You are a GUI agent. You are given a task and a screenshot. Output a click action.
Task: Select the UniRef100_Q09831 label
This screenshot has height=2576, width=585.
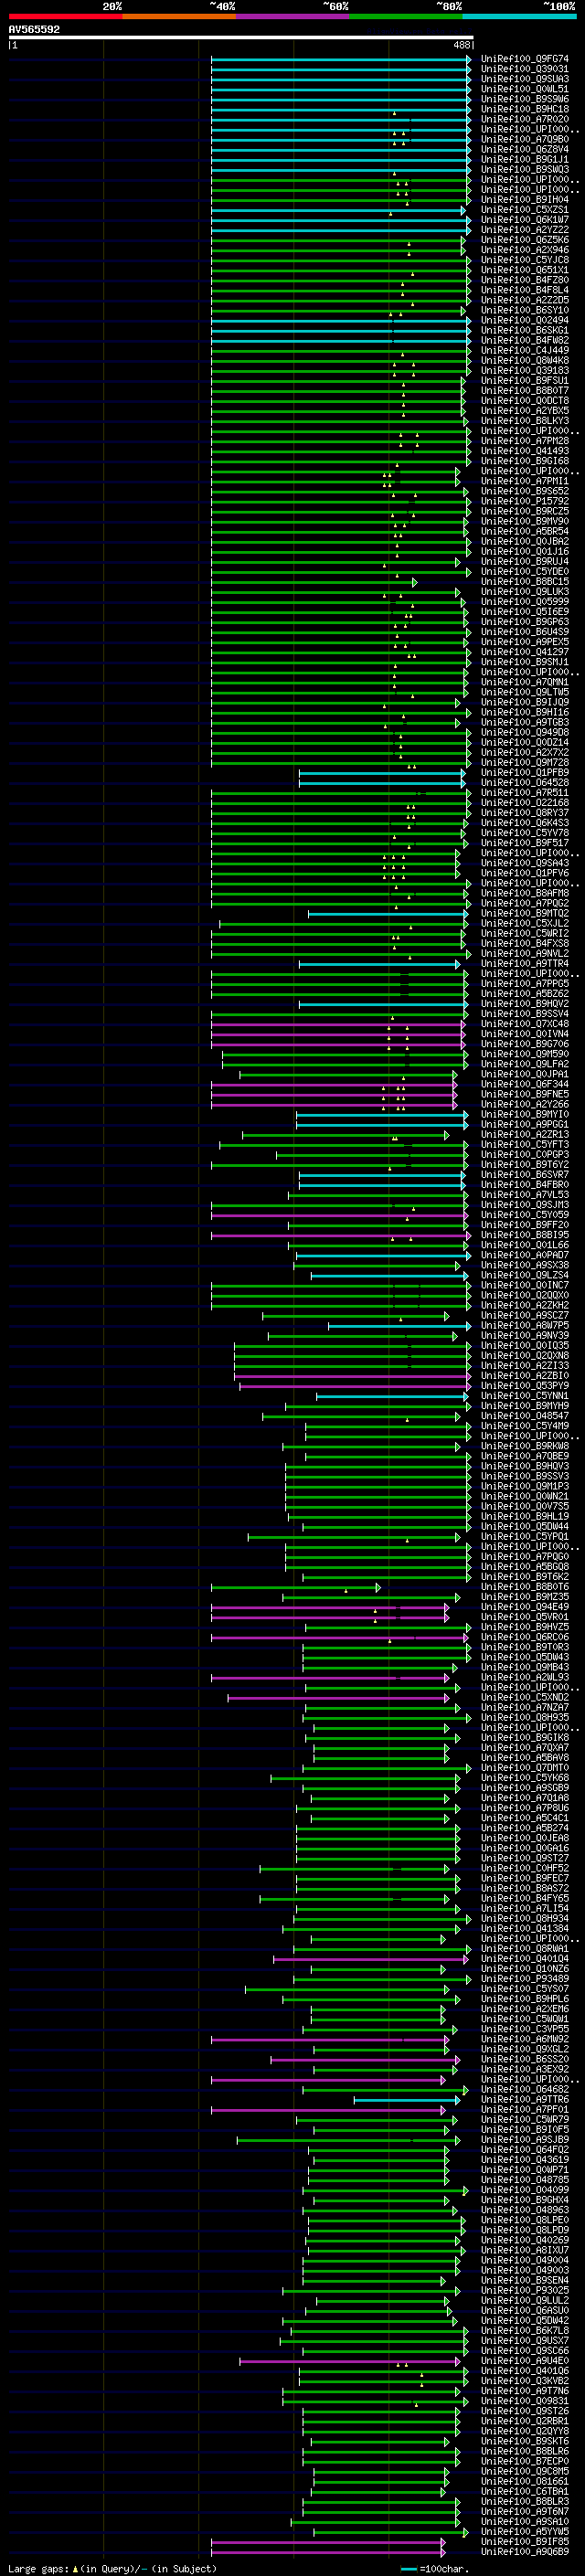[x=525, y=2401]
